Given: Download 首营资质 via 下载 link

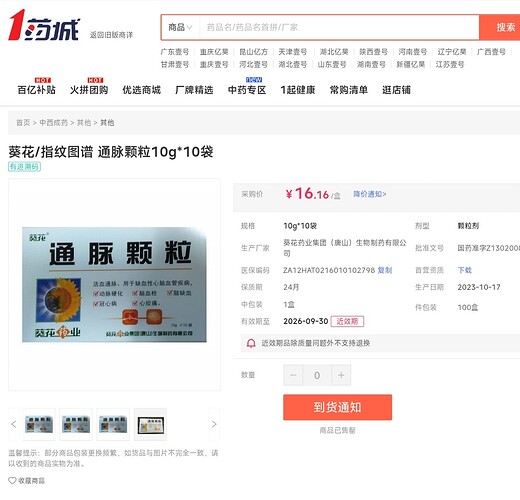Looking at the screenshot, I should (x=465, y=270).
